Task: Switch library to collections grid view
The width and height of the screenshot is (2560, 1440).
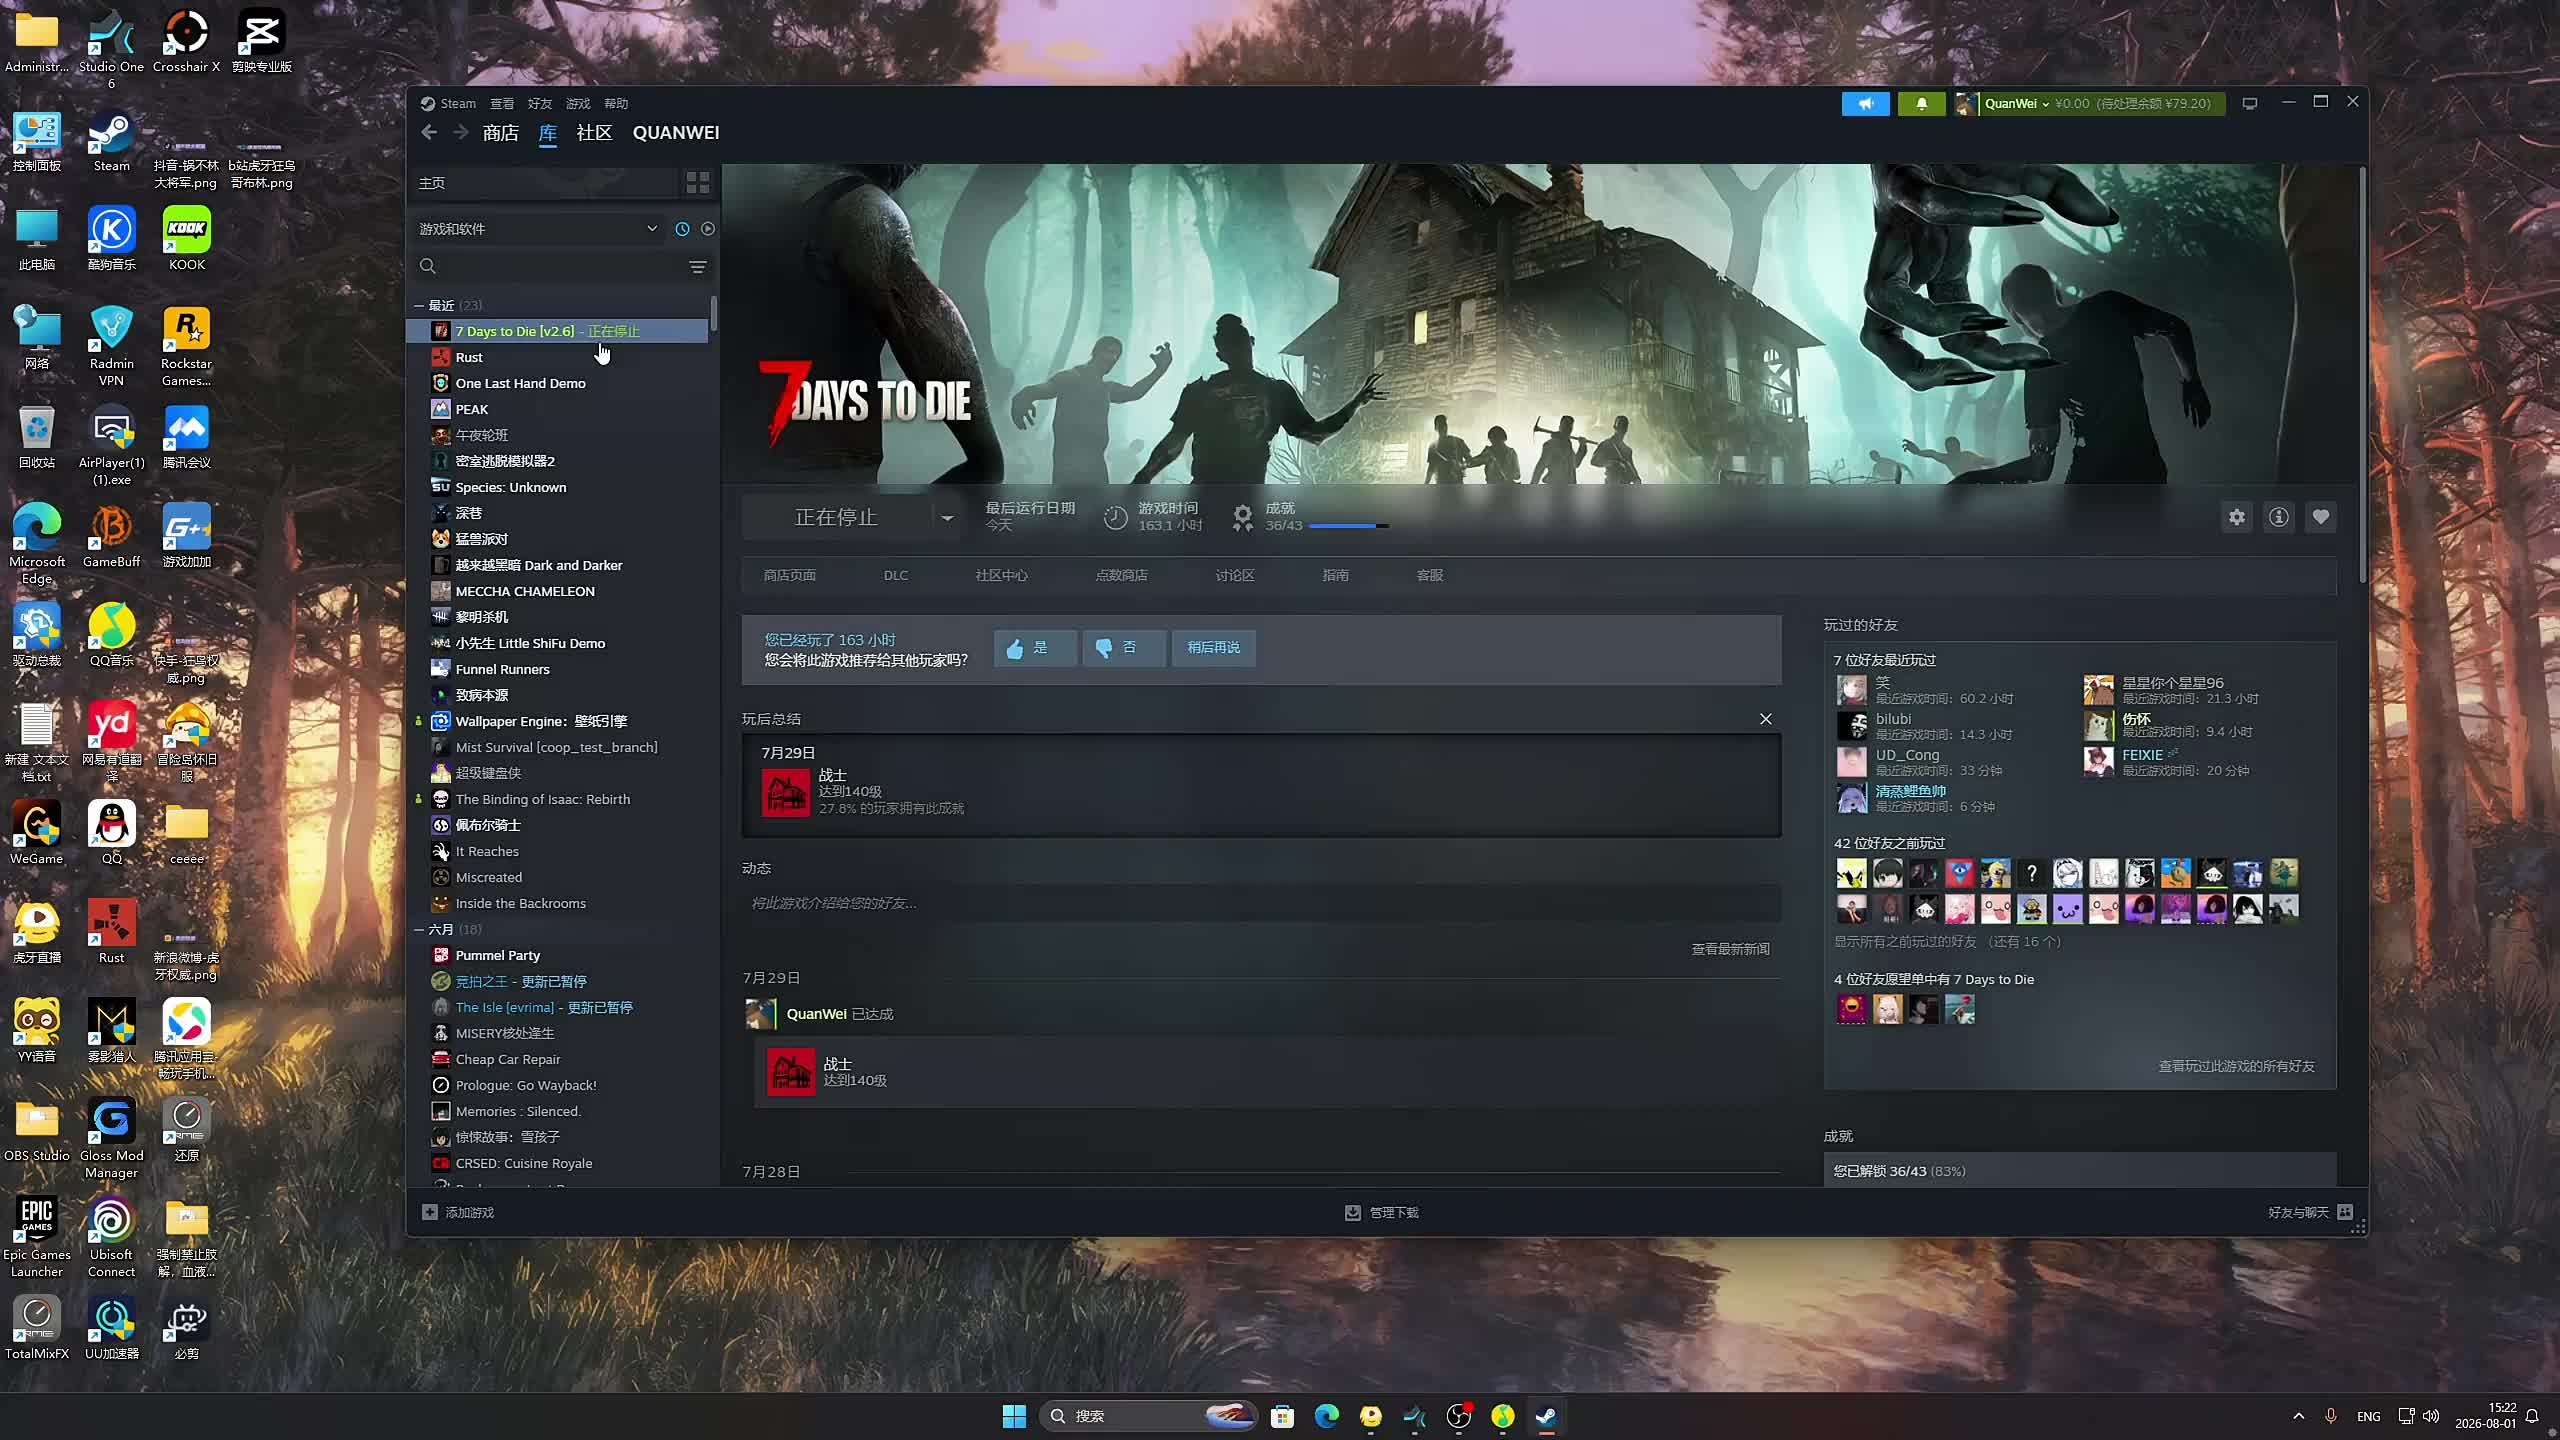Action: pos(698,183)
